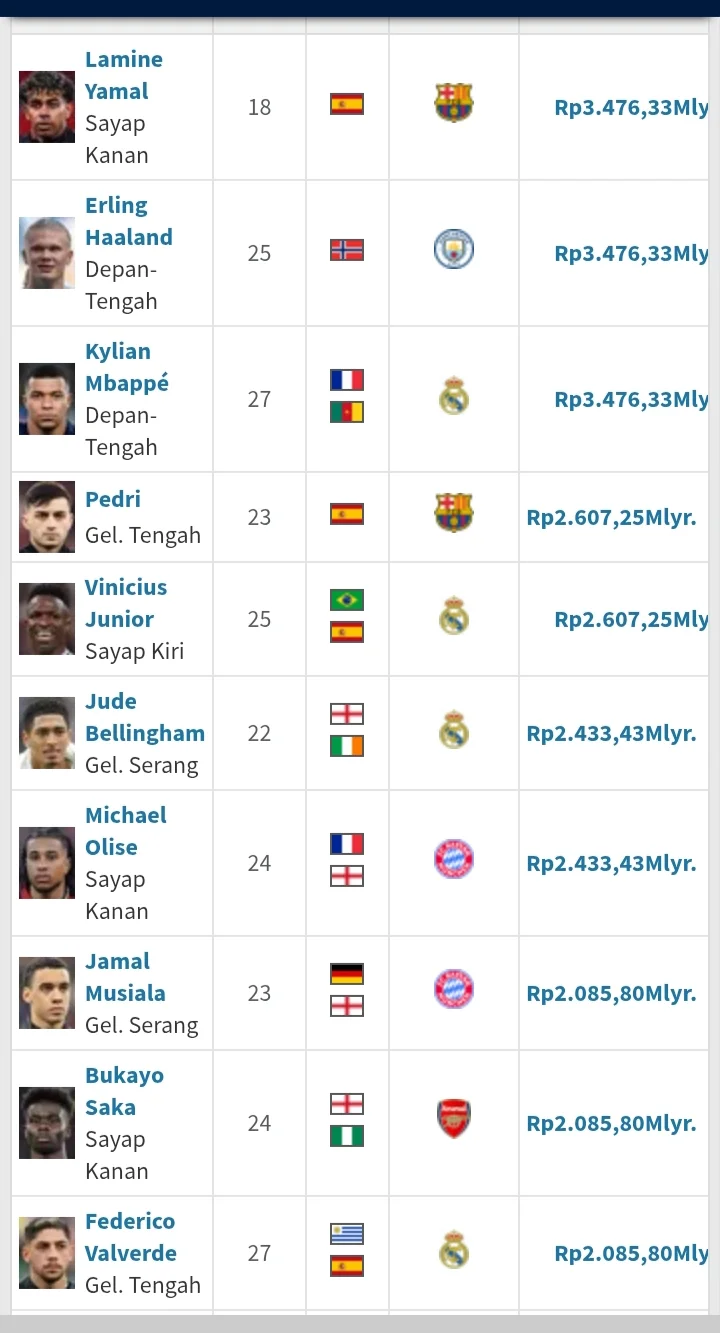Open the Michael Olise name link
The height and width of the screenshot is (1333, 720).
pyautogui.click(x=125, y=831)
